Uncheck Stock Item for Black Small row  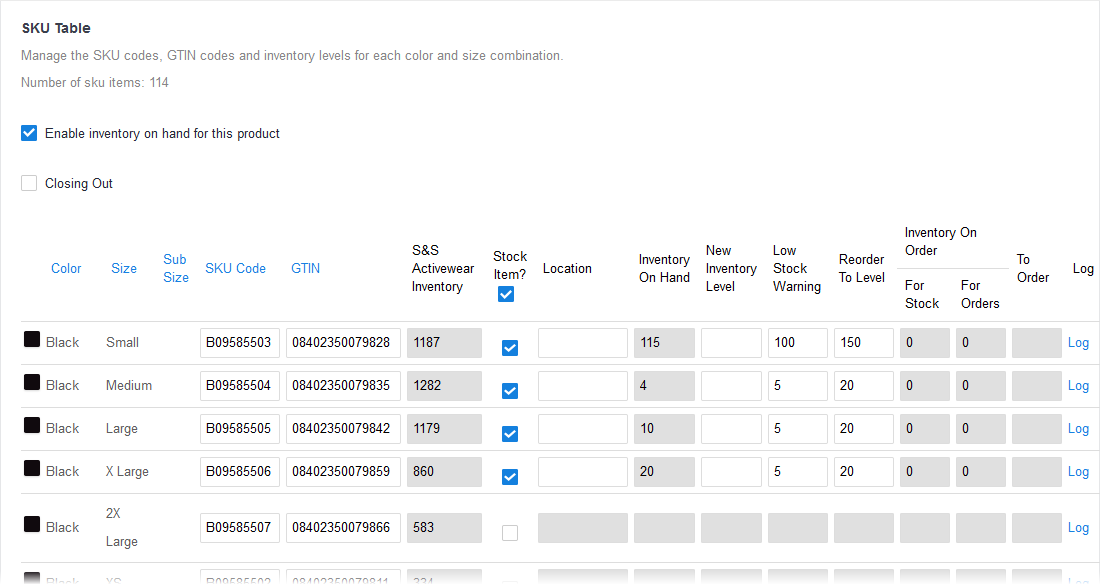[510, 347]
